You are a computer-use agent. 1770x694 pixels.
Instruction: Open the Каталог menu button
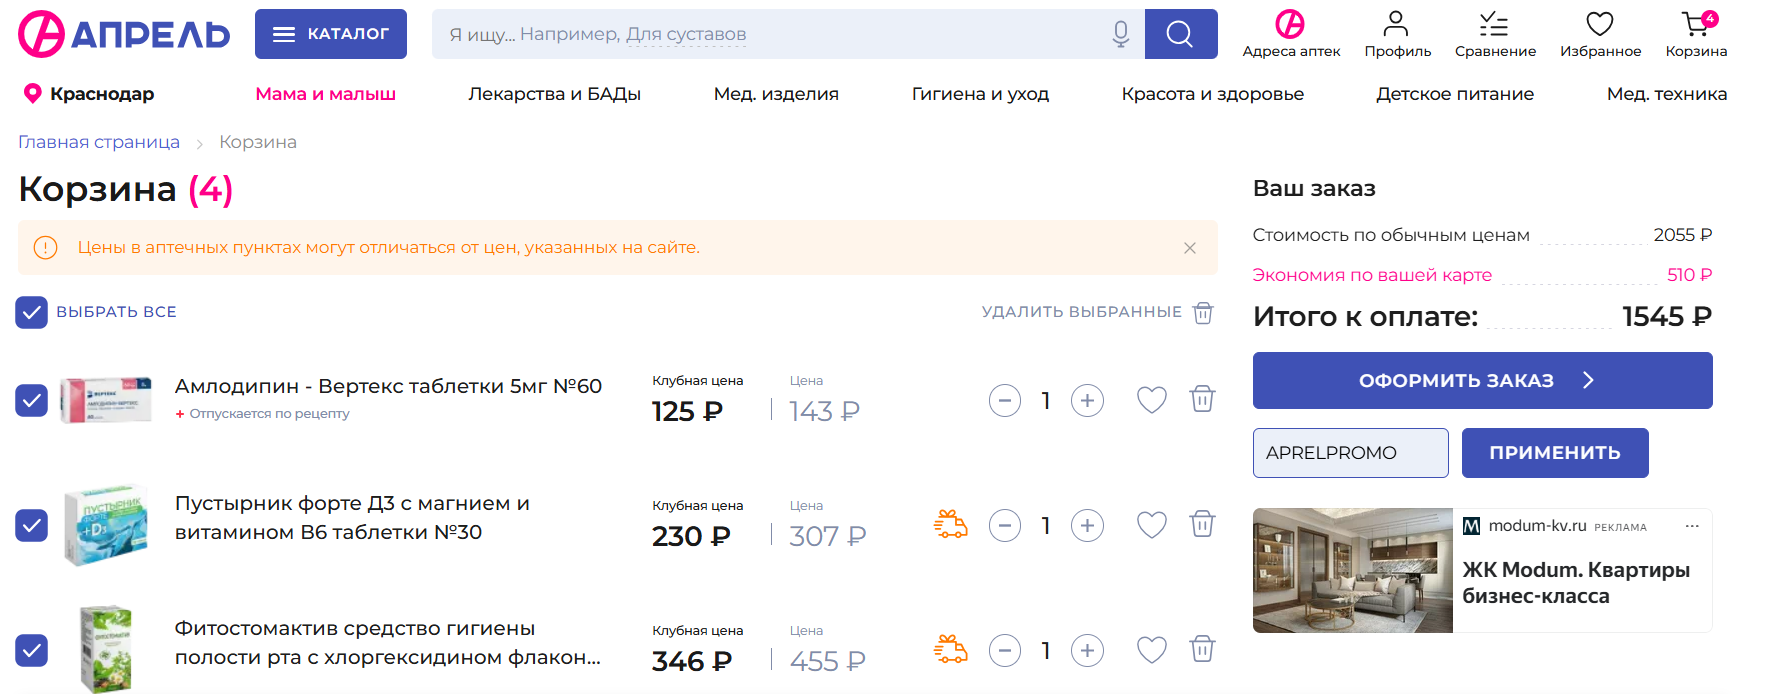331,34
